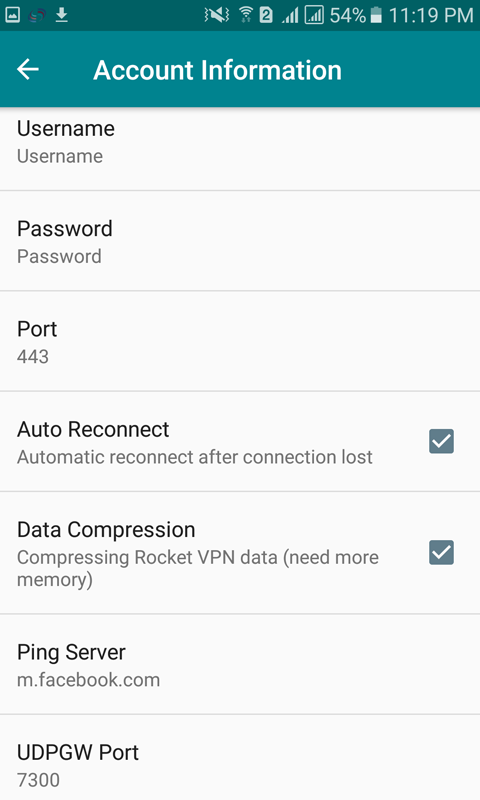Viewport: 480px width, 800px height.
Task: Tap the image notification icon in status bar
Action: [13, 15]
